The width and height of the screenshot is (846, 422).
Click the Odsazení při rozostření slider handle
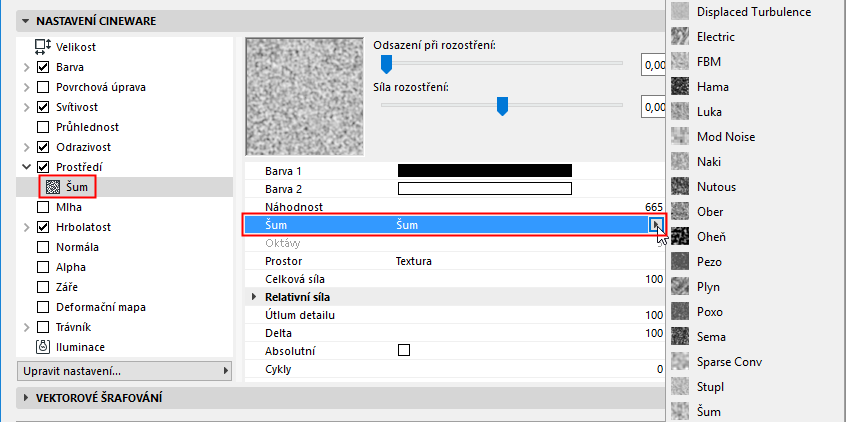click(386, 64)
